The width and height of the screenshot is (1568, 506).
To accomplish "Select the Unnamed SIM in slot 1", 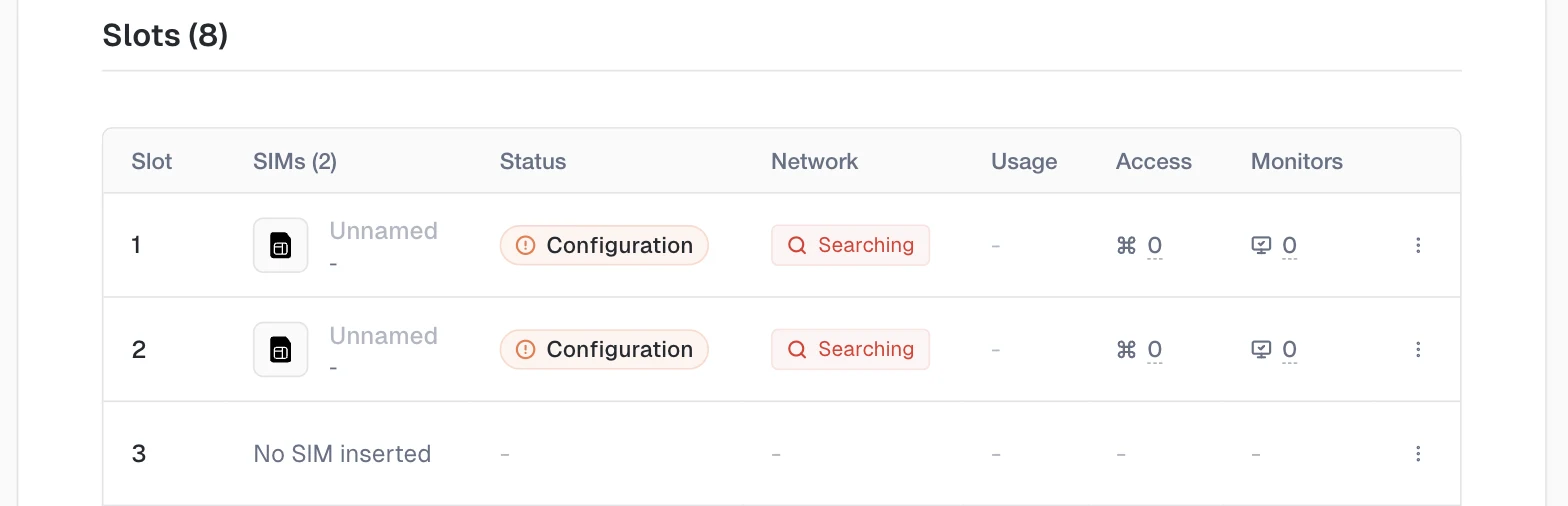I will pos(384,231).
